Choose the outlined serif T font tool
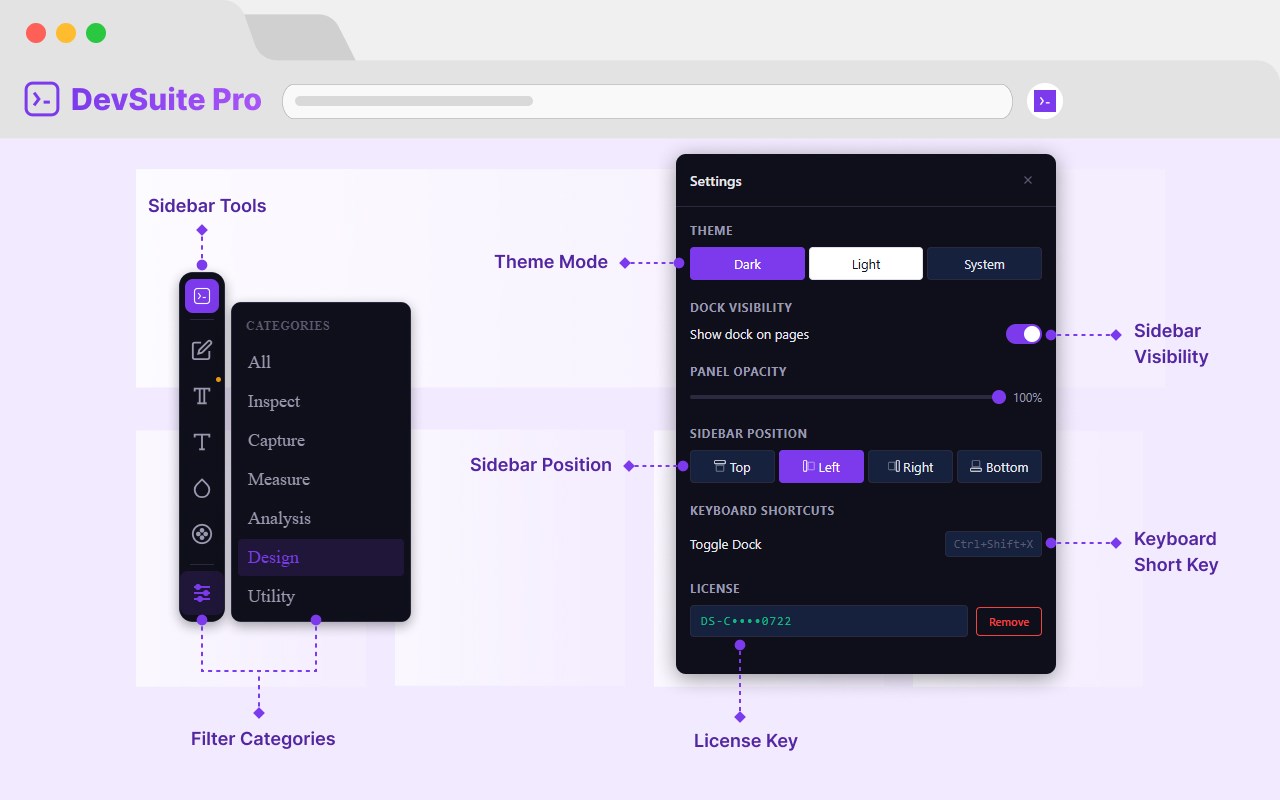Viewport: 1280px width, 800px height. 202,396
